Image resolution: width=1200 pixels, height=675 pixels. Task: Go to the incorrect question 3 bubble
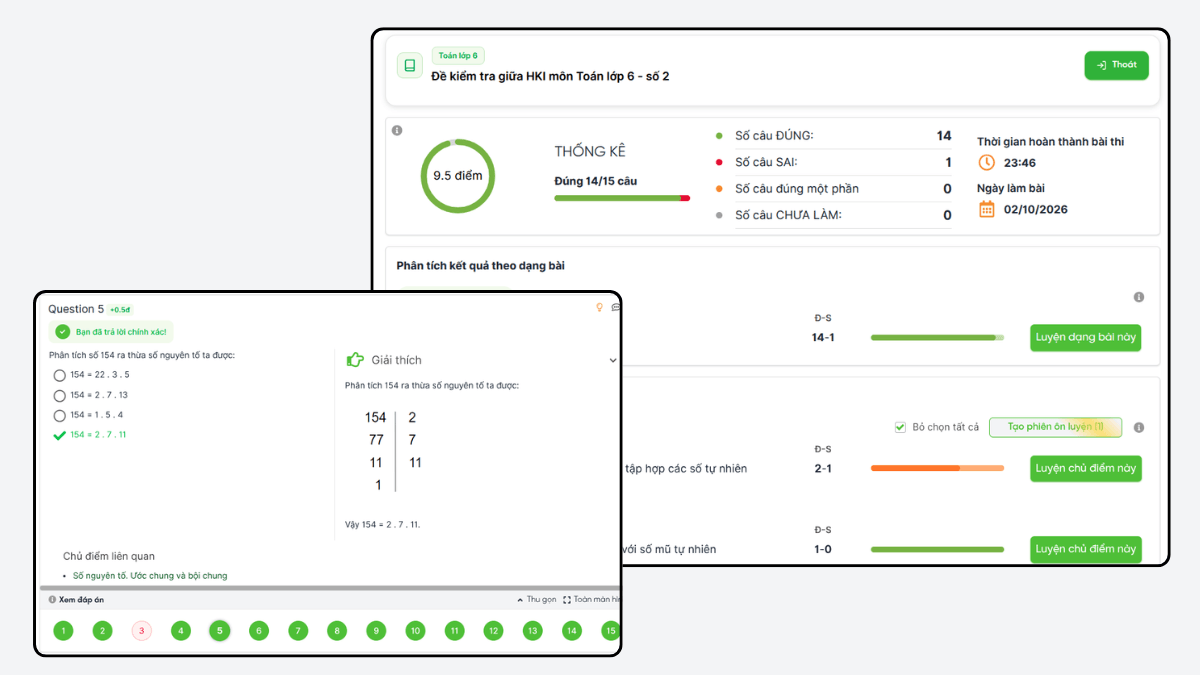(142, 631)
